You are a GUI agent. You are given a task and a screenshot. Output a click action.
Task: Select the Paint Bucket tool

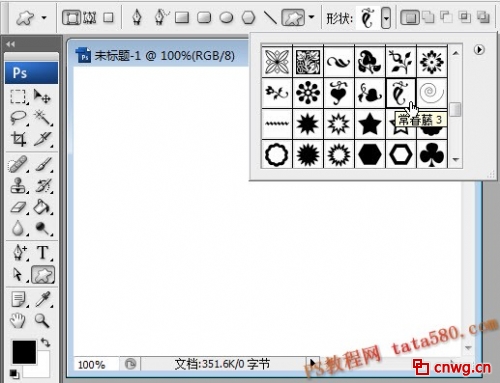pyautogui.click(x=42, y=207)
